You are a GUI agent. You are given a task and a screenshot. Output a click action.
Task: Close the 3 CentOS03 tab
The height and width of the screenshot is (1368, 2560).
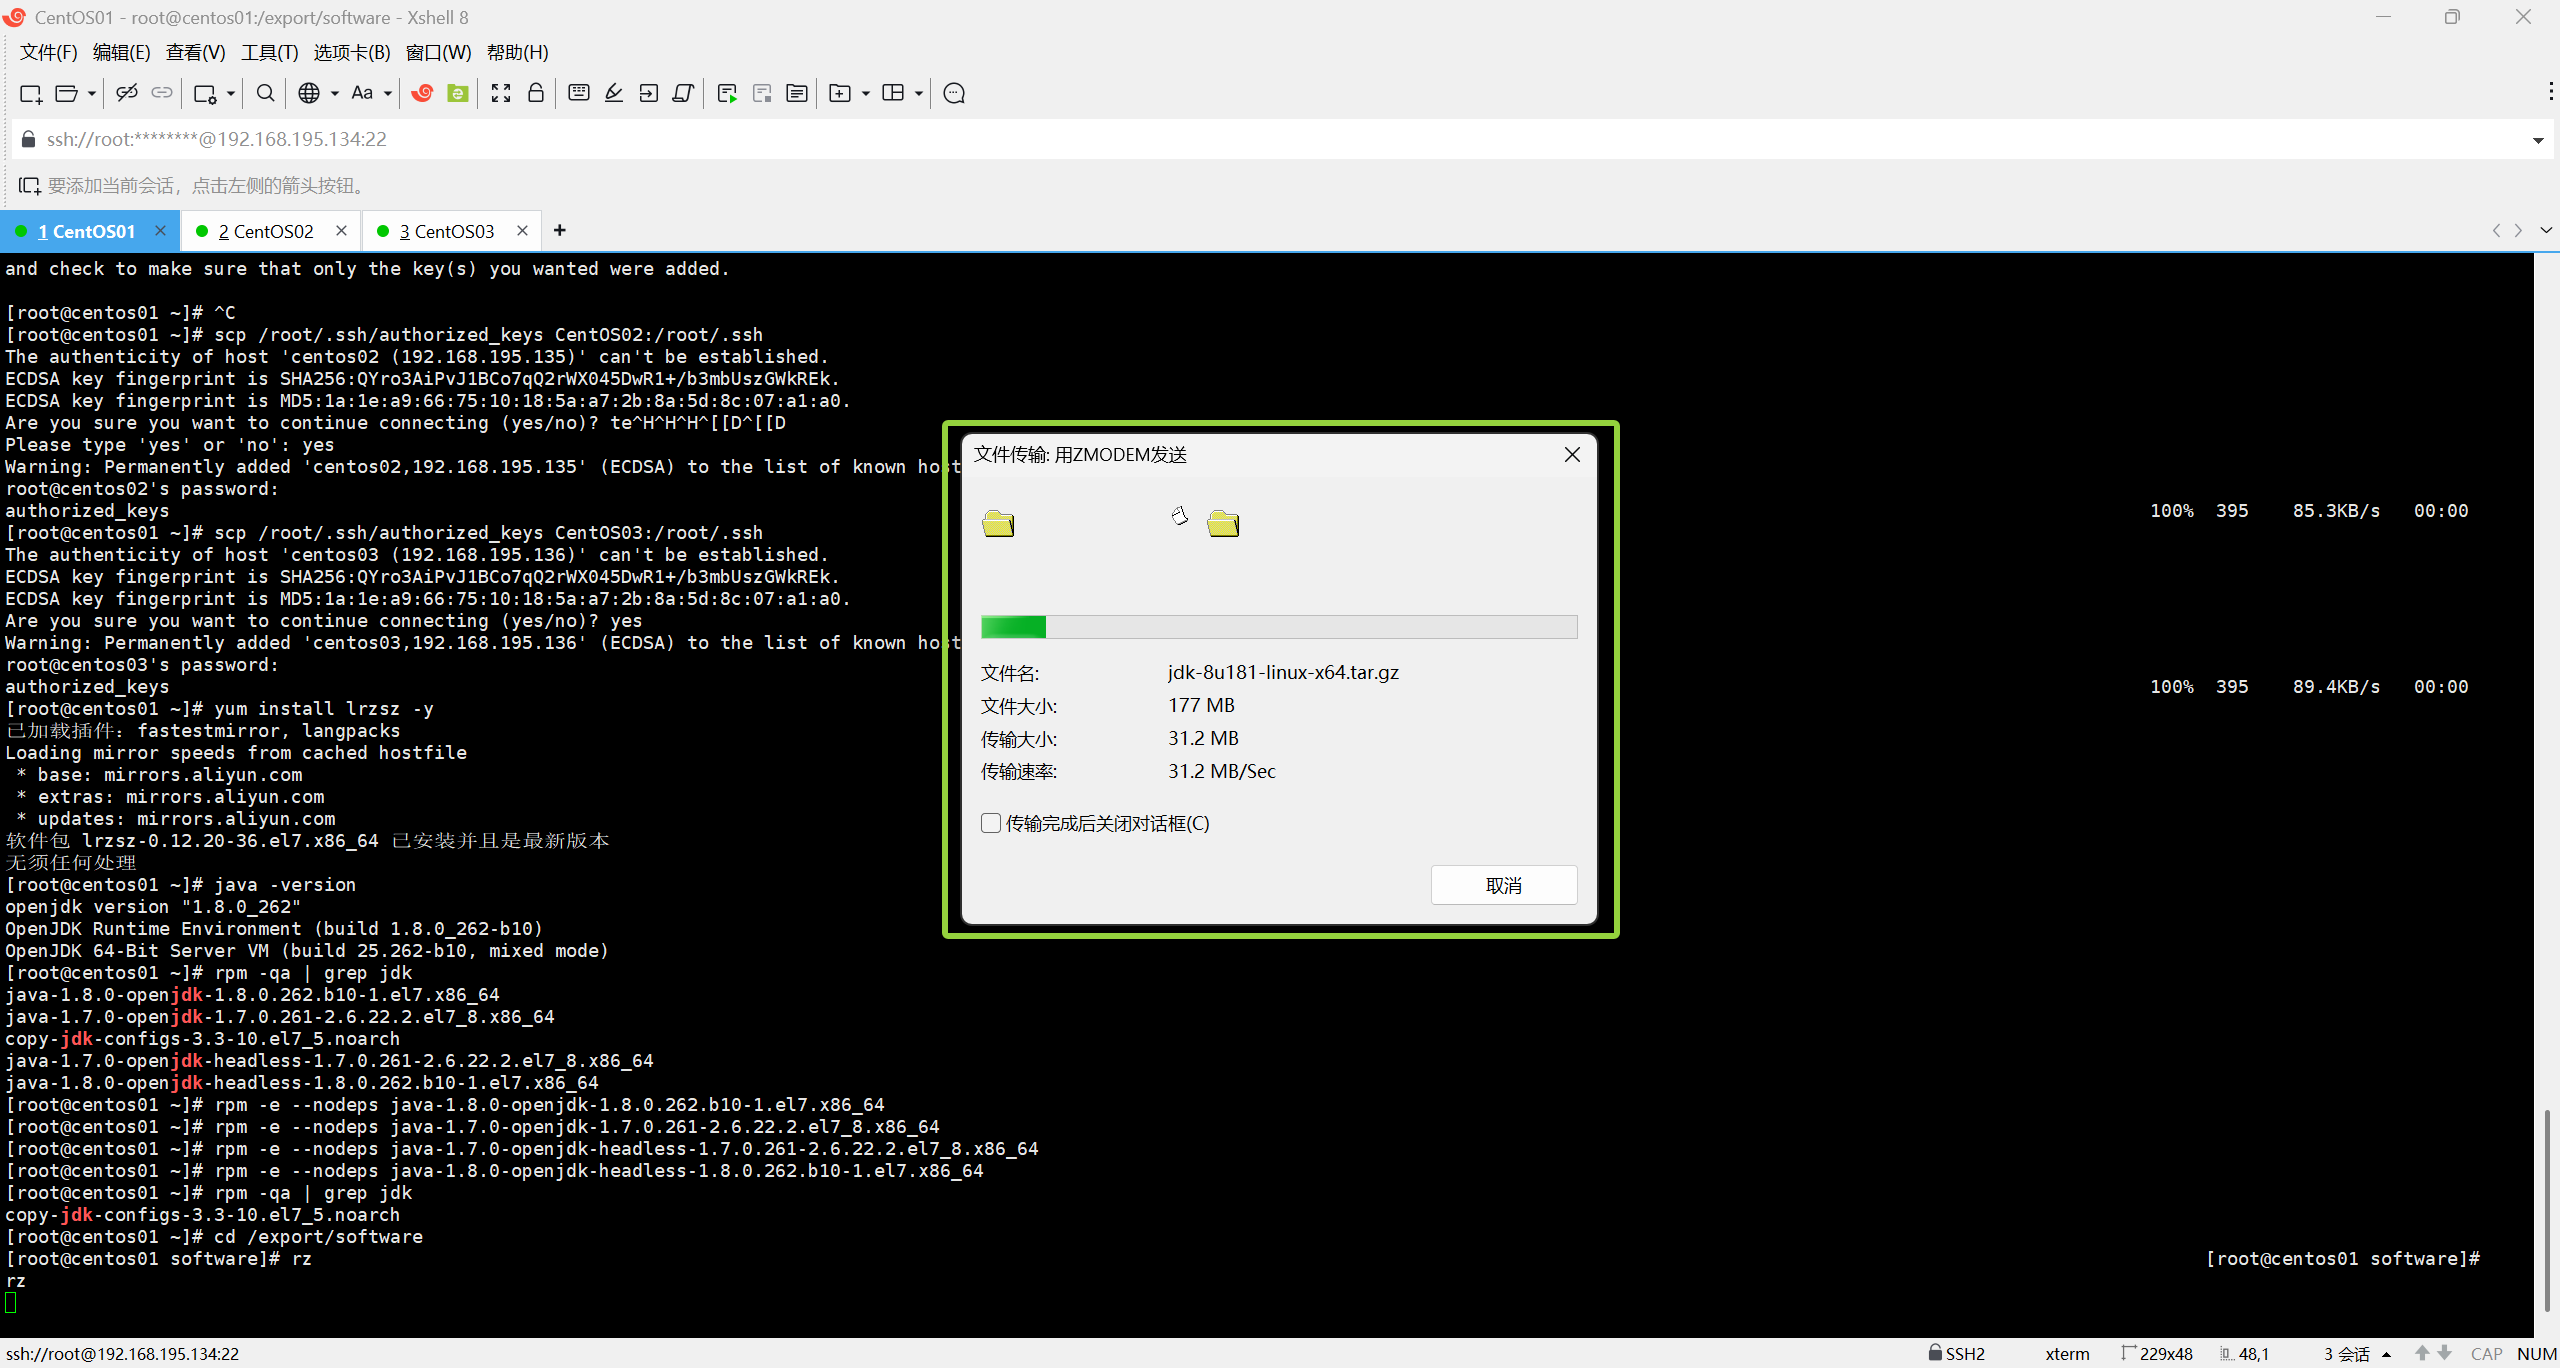[522, 231]
